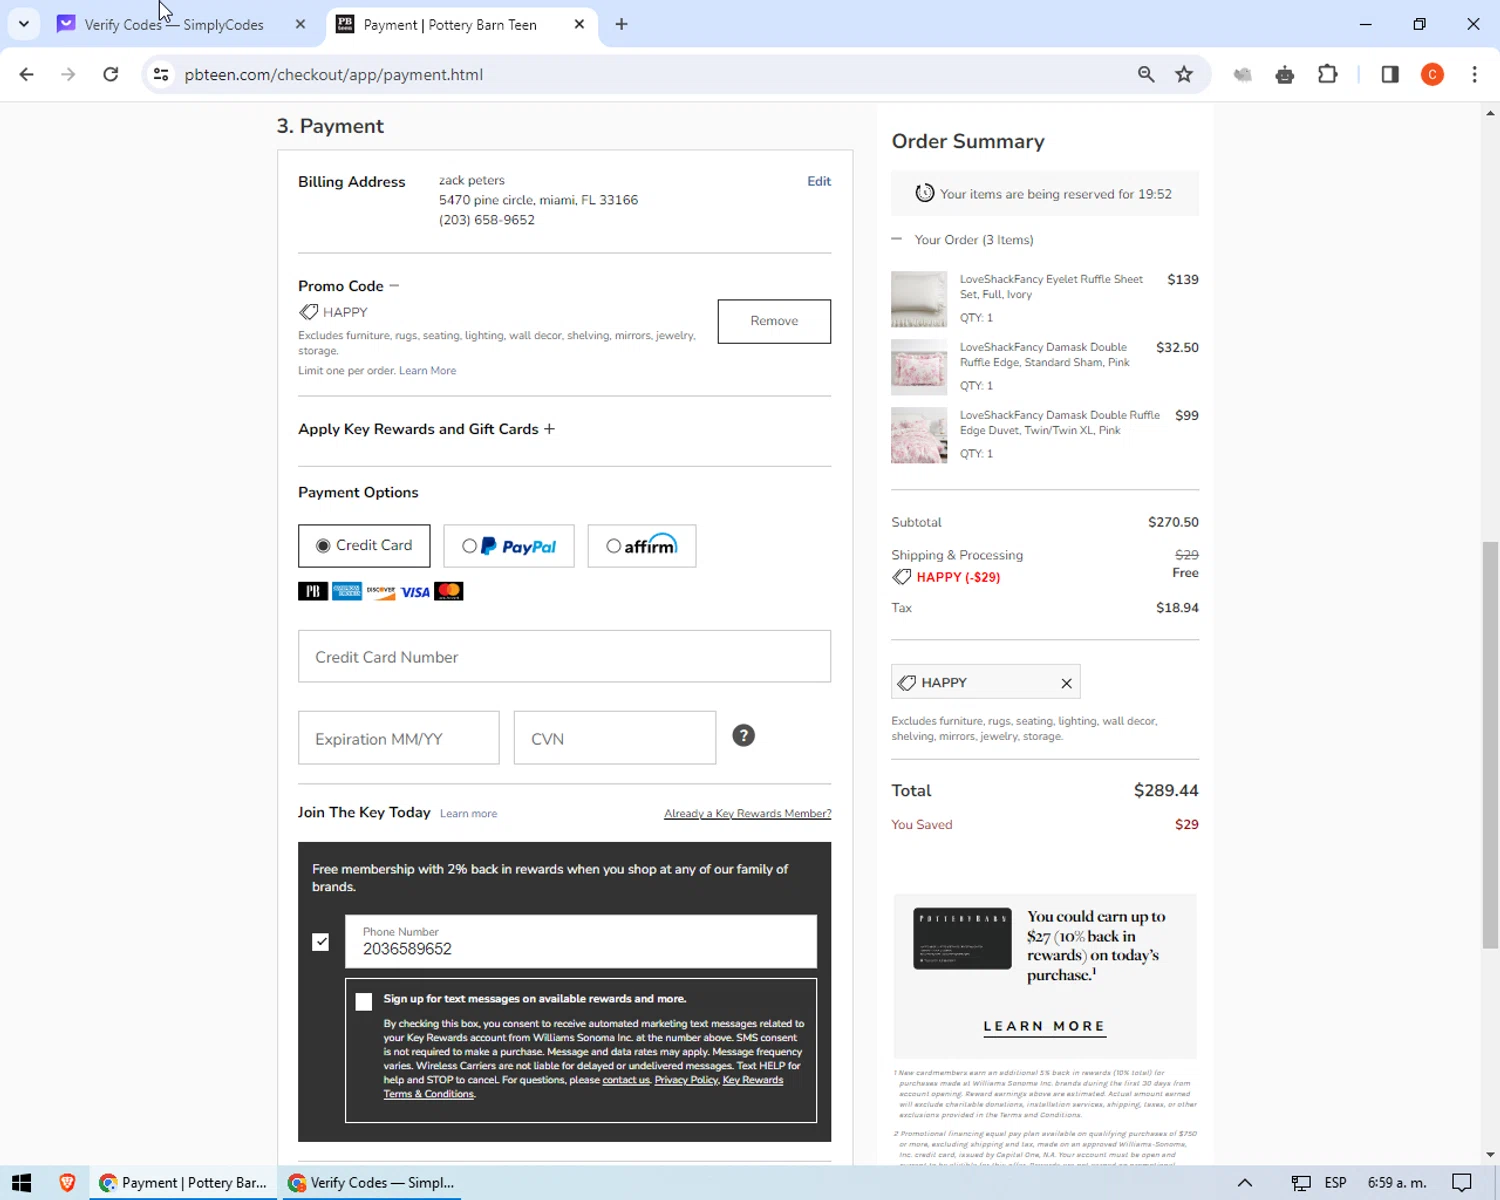Open Brave browser from the taskbar
This screenshot has width=1500, height=1200.
(x=67, y=1183)
